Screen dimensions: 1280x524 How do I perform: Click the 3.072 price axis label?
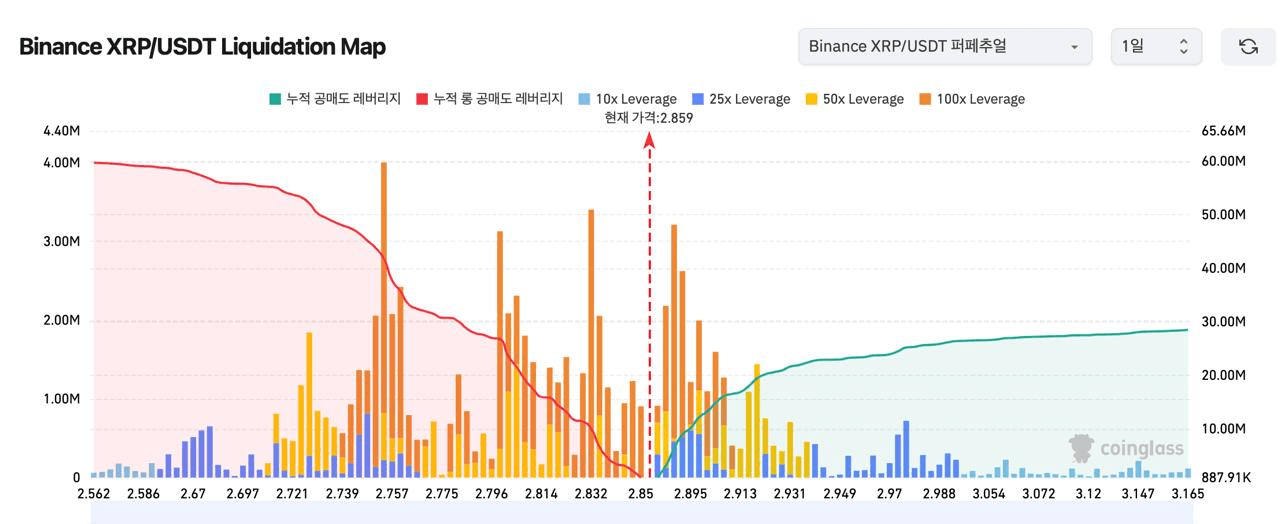(x=1040, y=493)
